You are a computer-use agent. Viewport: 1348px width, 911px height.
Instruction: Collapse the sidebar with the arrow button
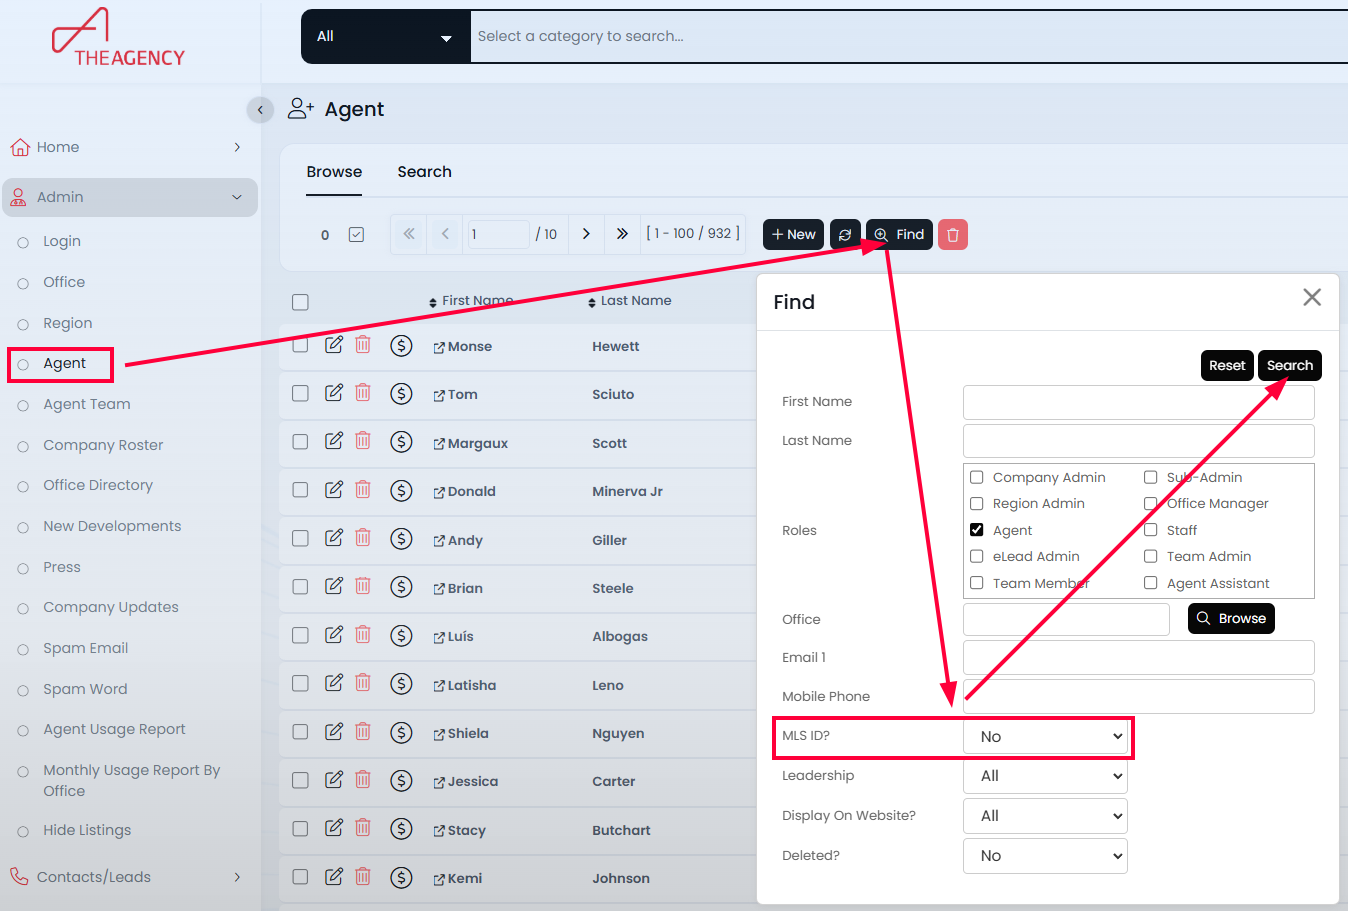pyautogui.click(x=260, y=110)
